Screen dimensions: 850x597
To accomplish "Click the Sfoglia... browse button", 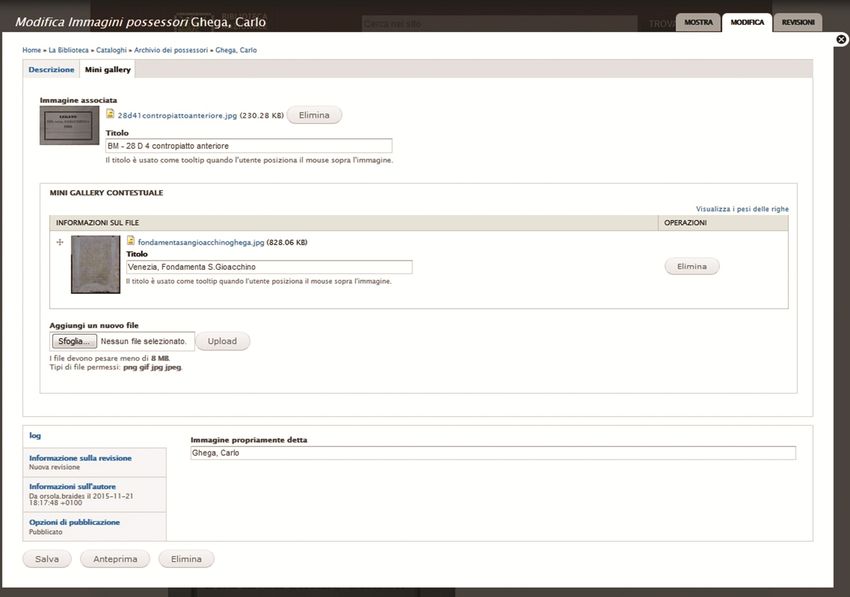I will pos(74,341).
